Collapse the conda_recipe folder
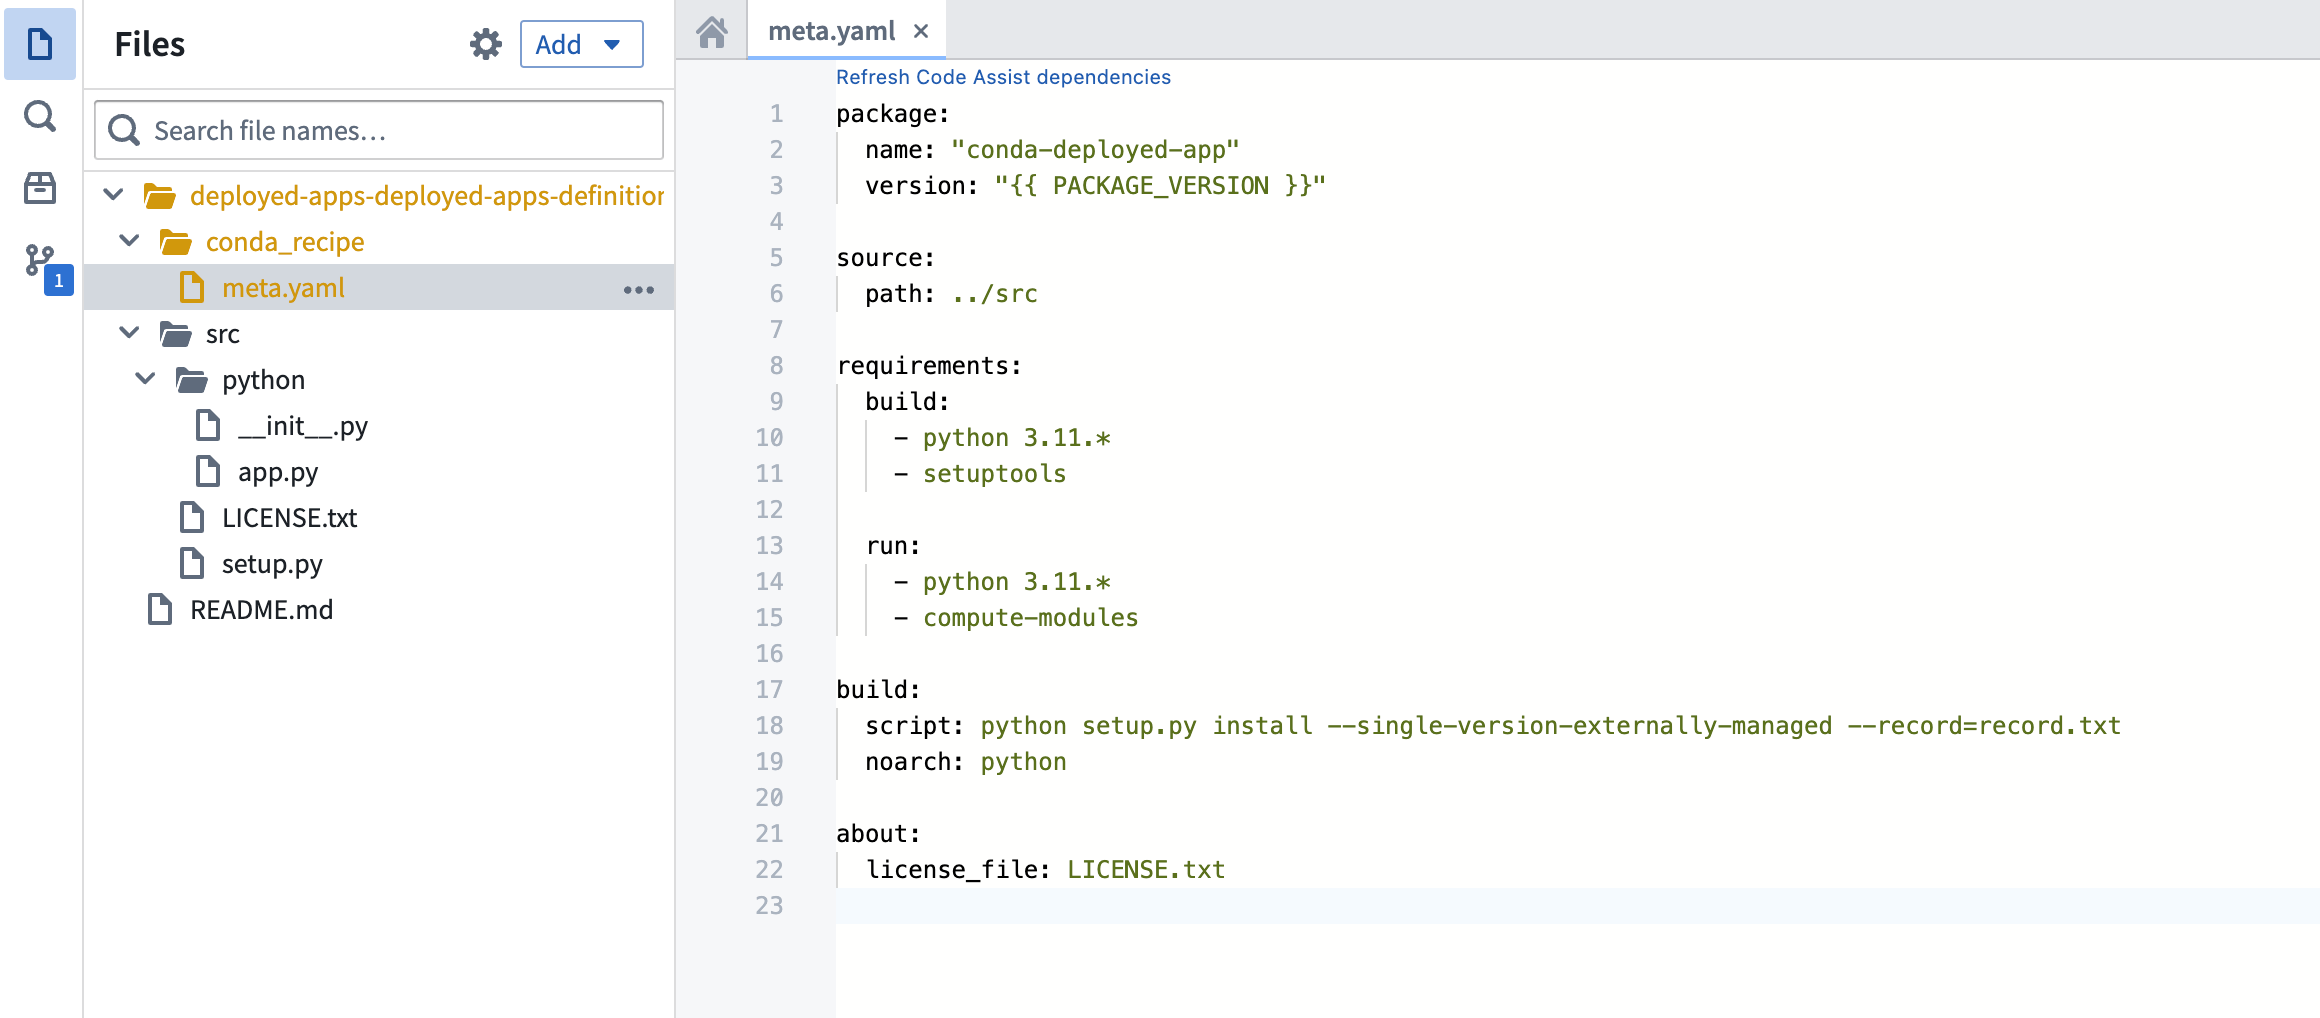This screenshot has height=1018, width=2320. click(x=128, y=240)
